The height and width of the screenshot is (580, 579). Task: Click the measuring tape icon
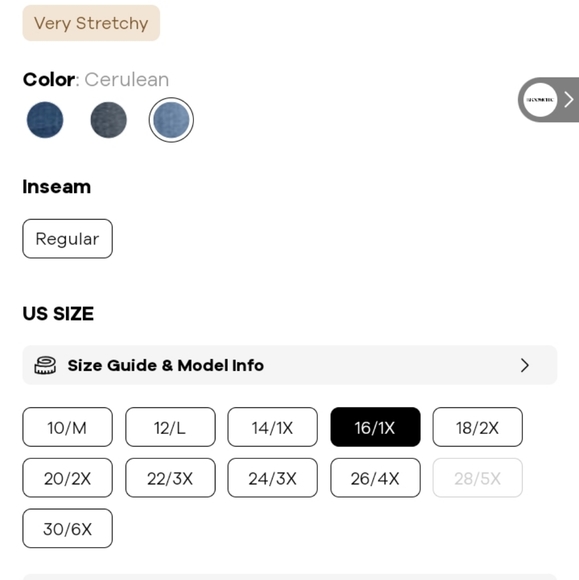[x=45, y=365]
